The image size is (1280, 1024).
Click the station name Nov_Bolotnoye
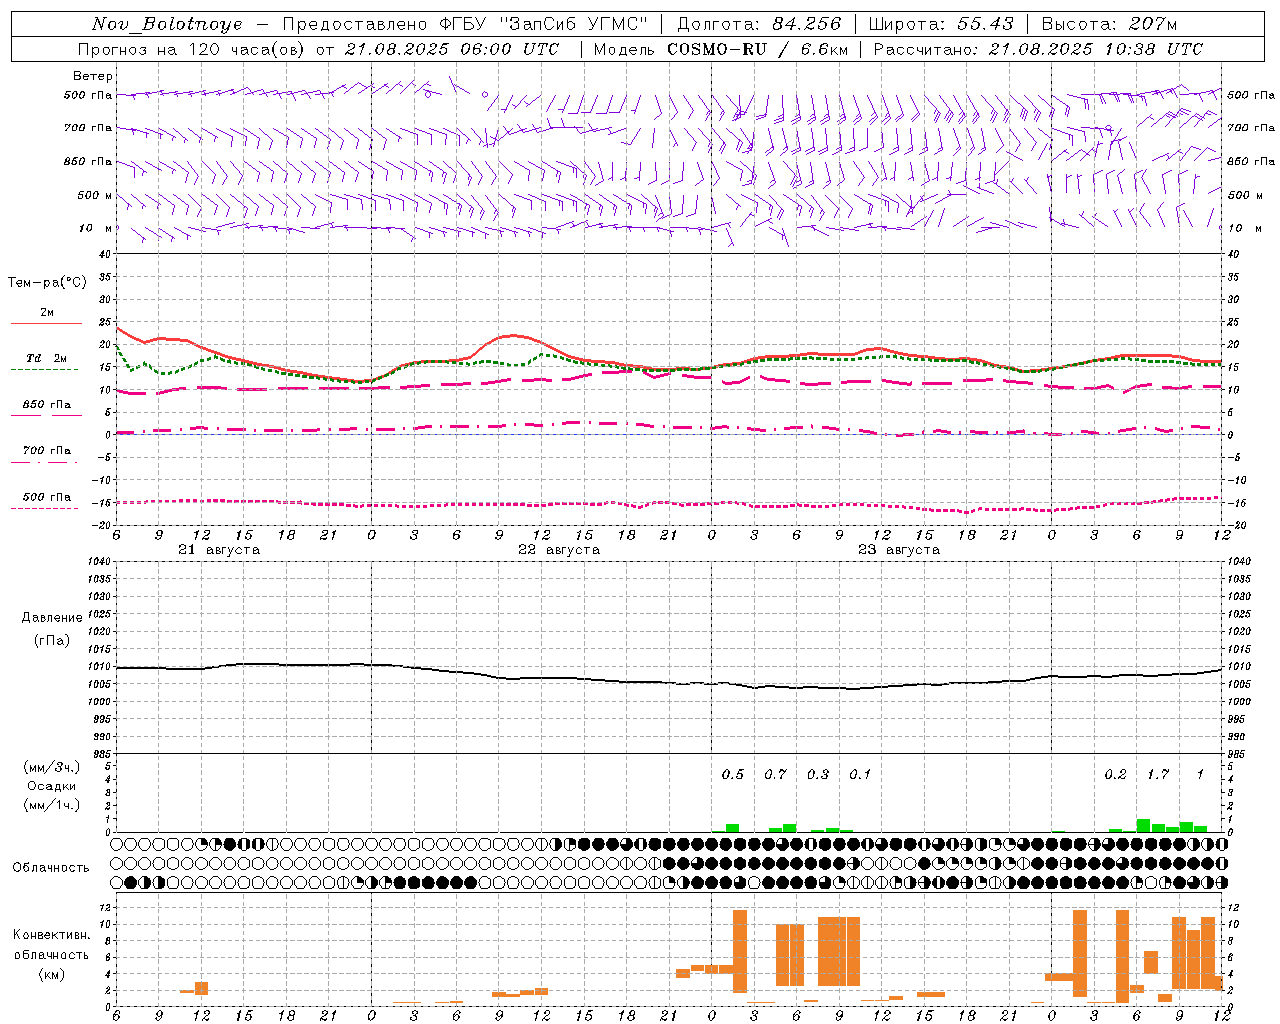[167, 24]
